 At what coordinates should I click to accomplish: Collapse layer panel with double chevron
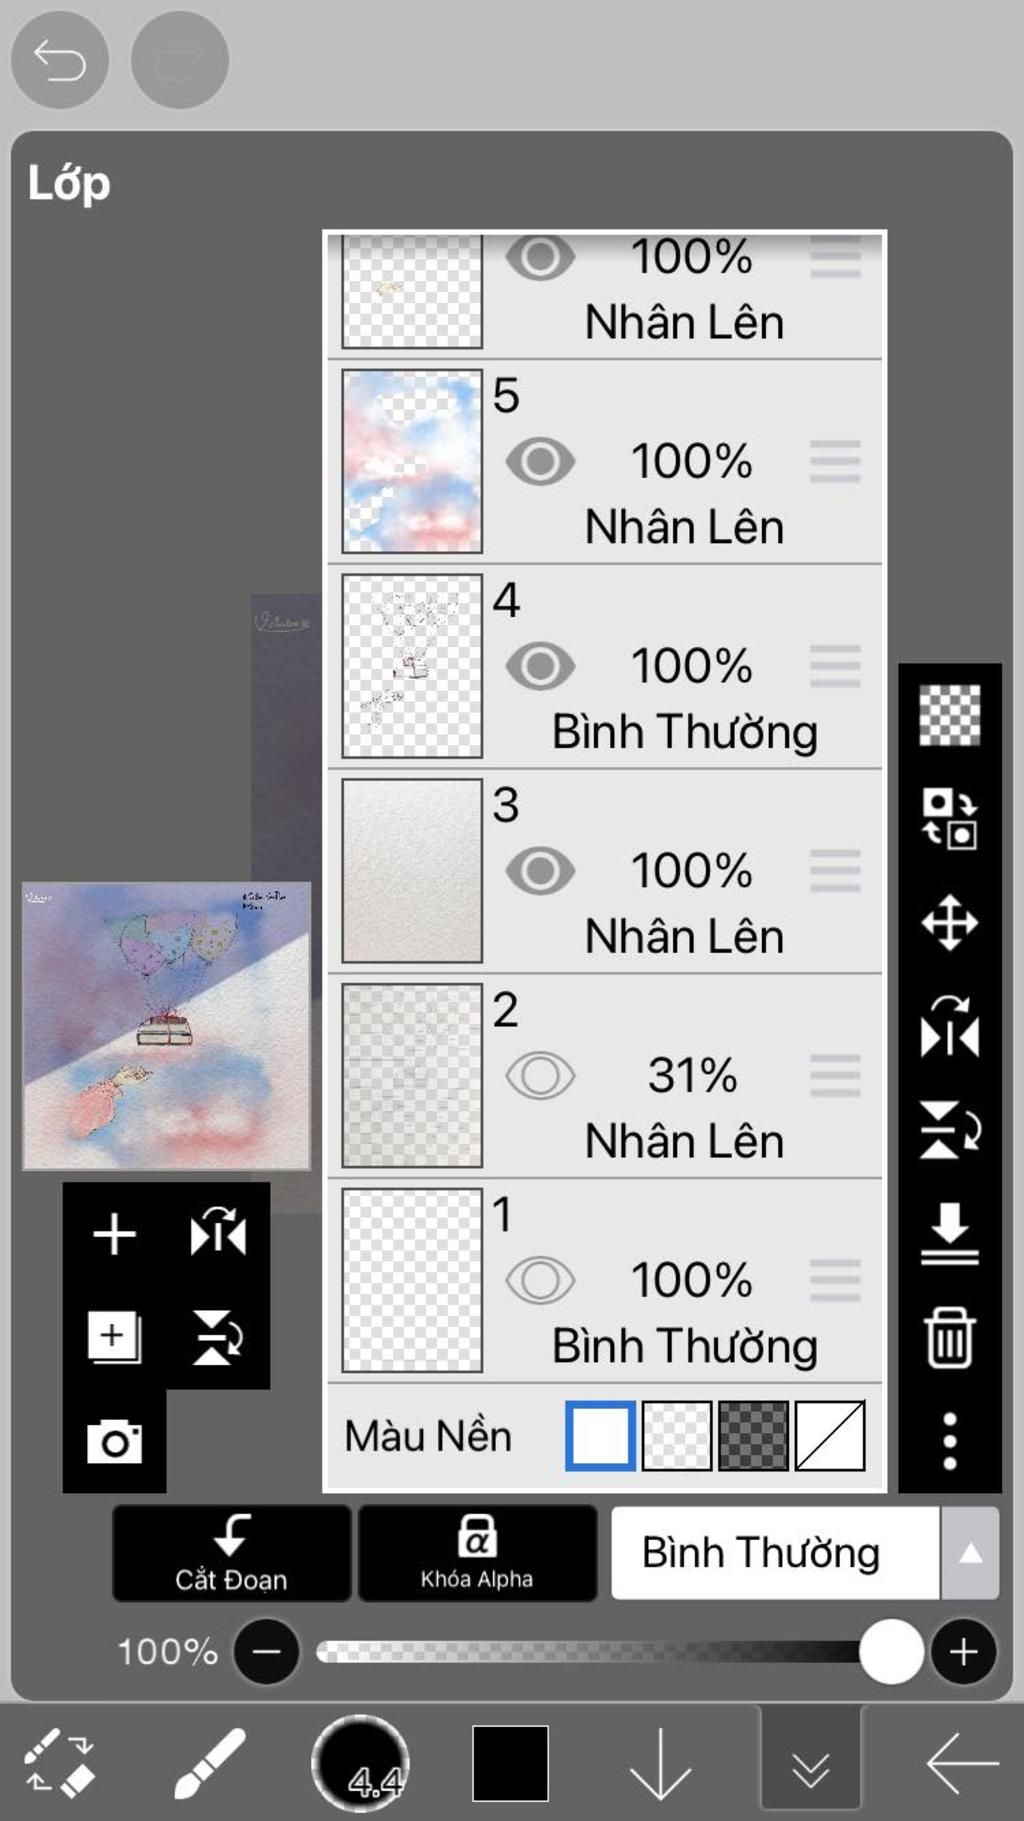[810, 1764]
